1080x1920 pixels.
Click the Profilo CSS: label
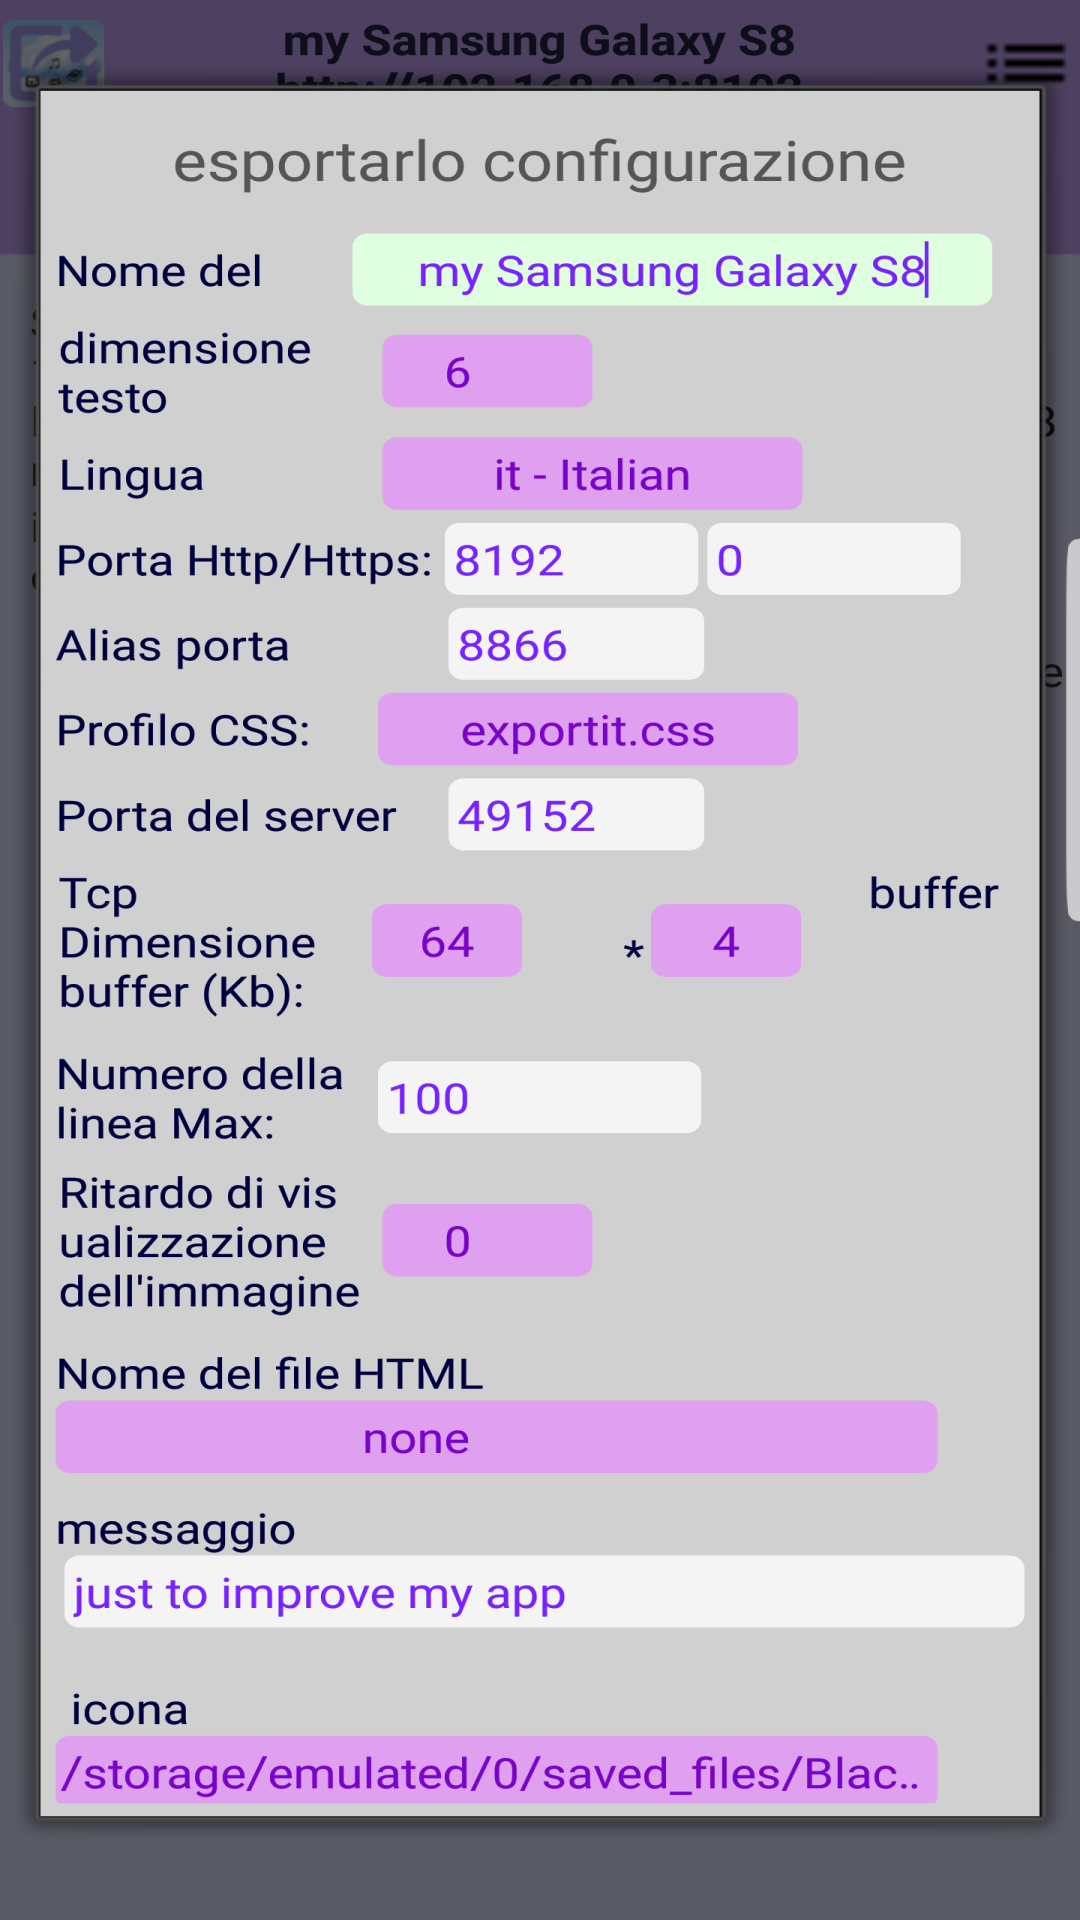click(x=184, y=731)
